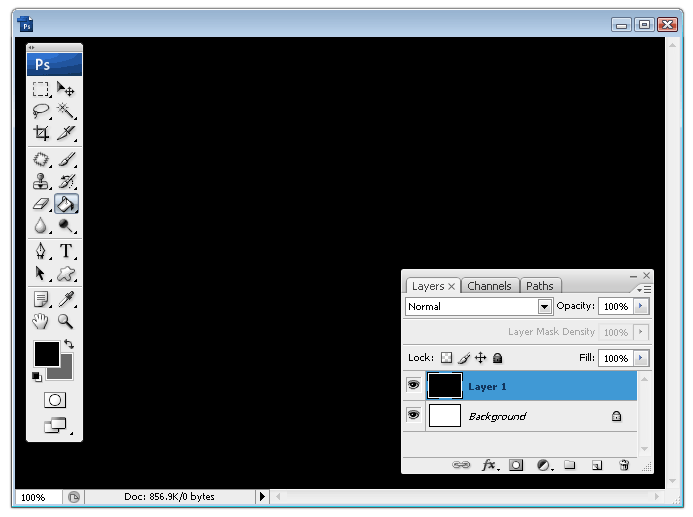The width and height of the screenshot is (693, 517).
Task: Select the Path Selection tool
Action: 41,274
